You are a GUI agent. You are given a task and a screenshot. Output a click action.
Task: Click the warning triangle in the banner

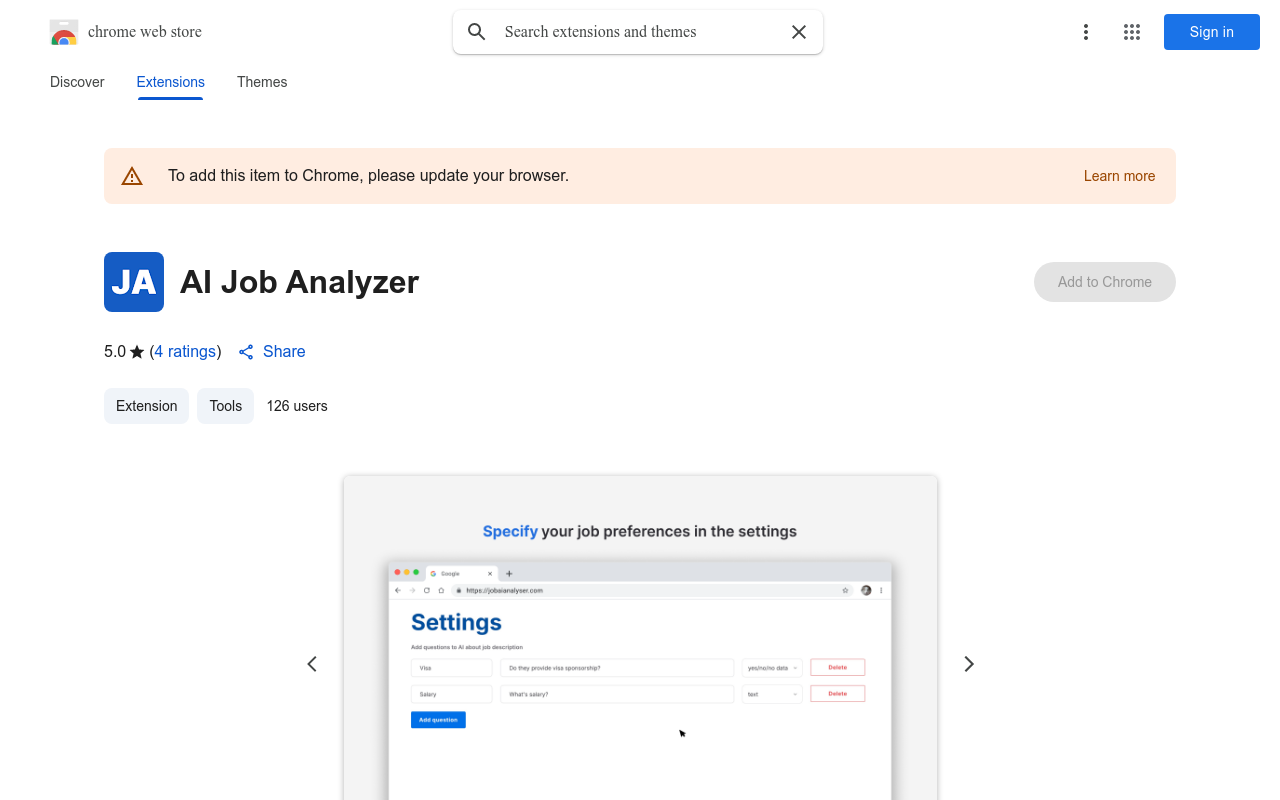(x=132, y=175)
